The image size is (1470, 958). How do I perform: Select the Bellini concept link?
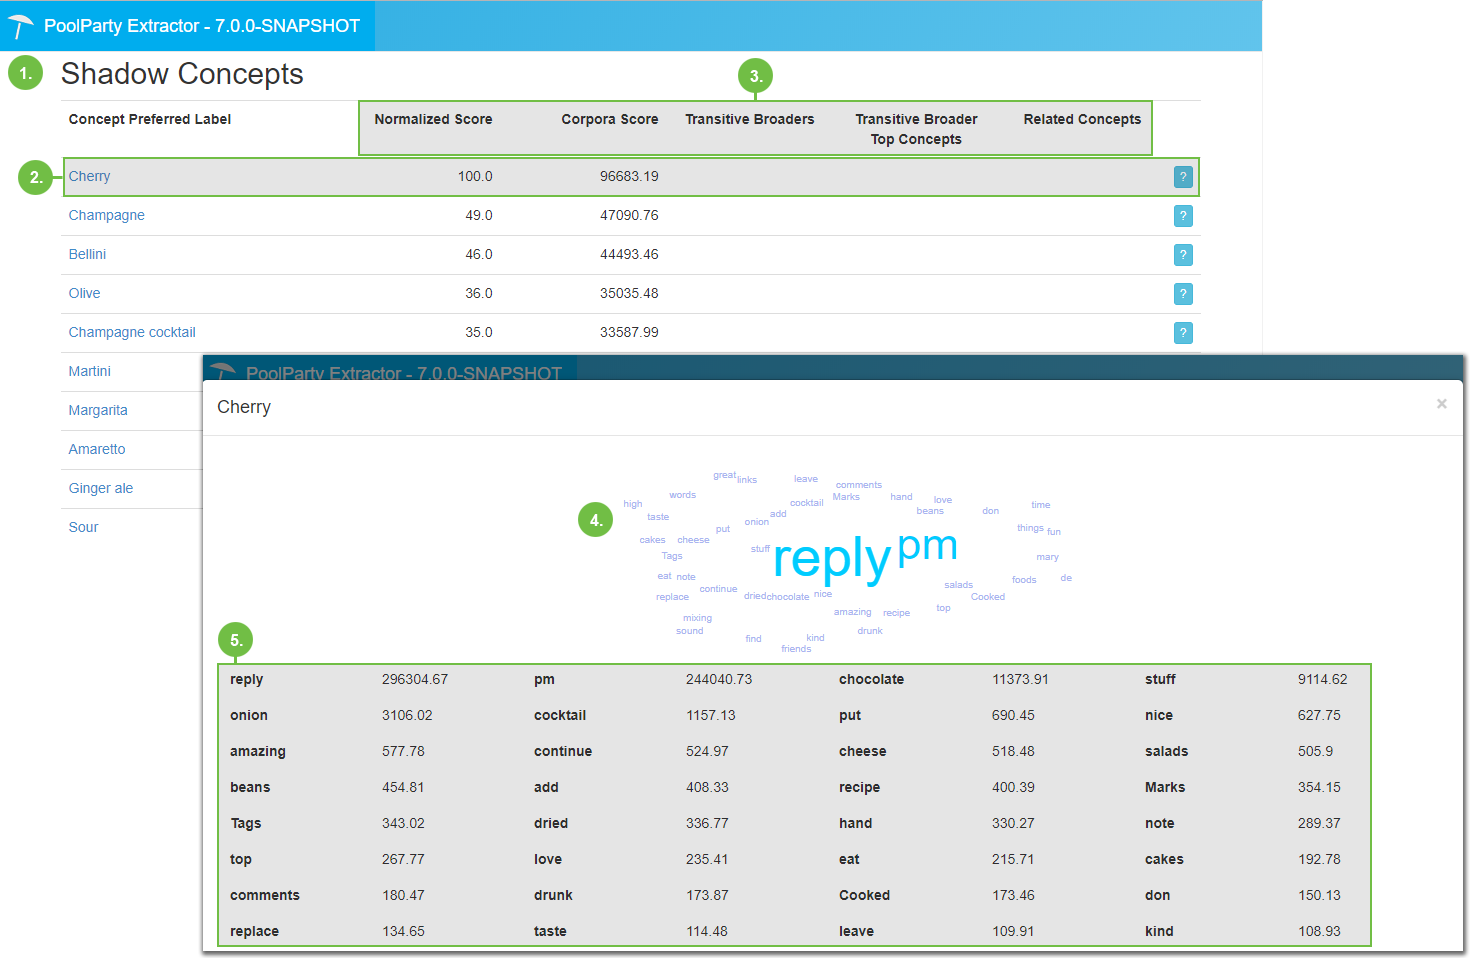(x=87, y=255)
